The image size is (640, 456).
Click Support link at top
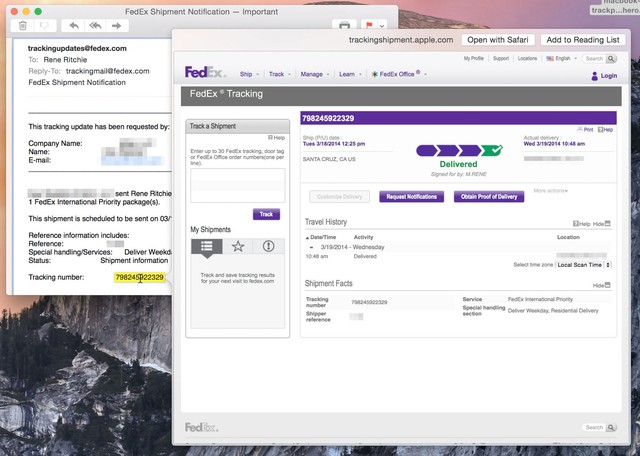tap(501, 58)
